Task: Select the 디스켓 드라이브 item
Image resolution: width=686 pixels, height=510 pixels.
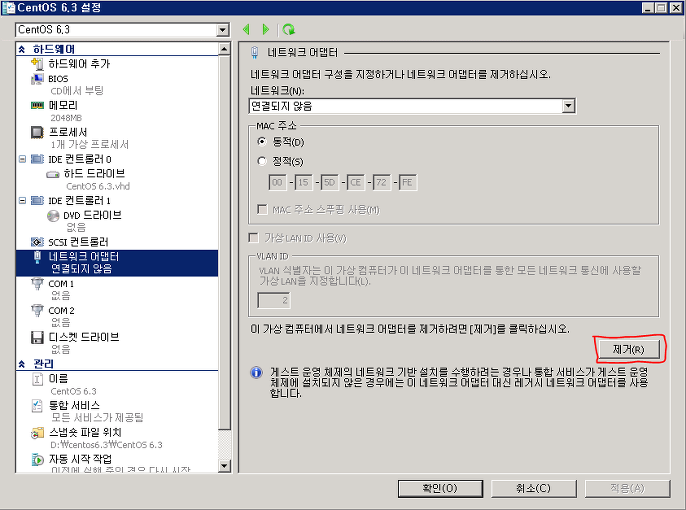Action: tap(84, 337)
